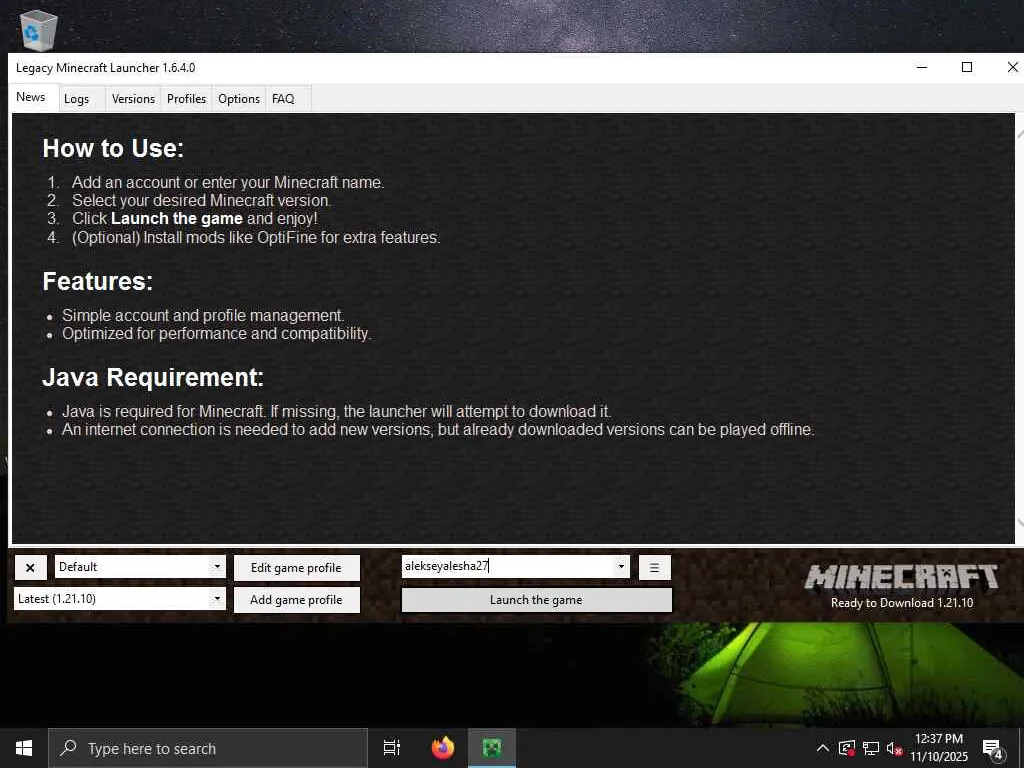Click the news panel scroll down arrow
This screenshot has width=1024, height=768.
coord(1020,522)
